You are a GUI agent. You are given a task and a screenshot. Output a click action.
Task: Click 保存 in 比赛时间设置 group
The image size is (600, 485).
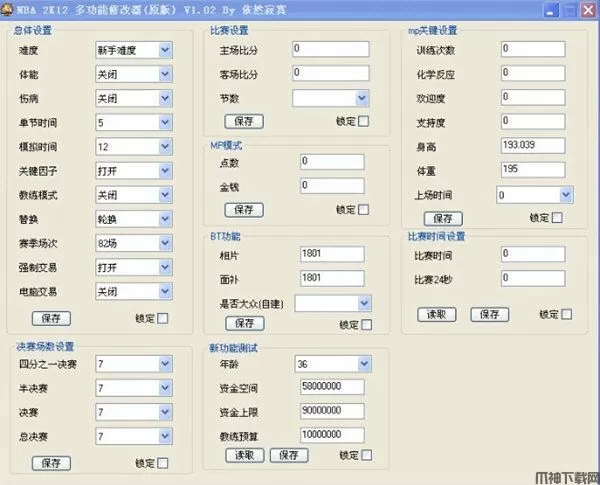coord(489,315)
